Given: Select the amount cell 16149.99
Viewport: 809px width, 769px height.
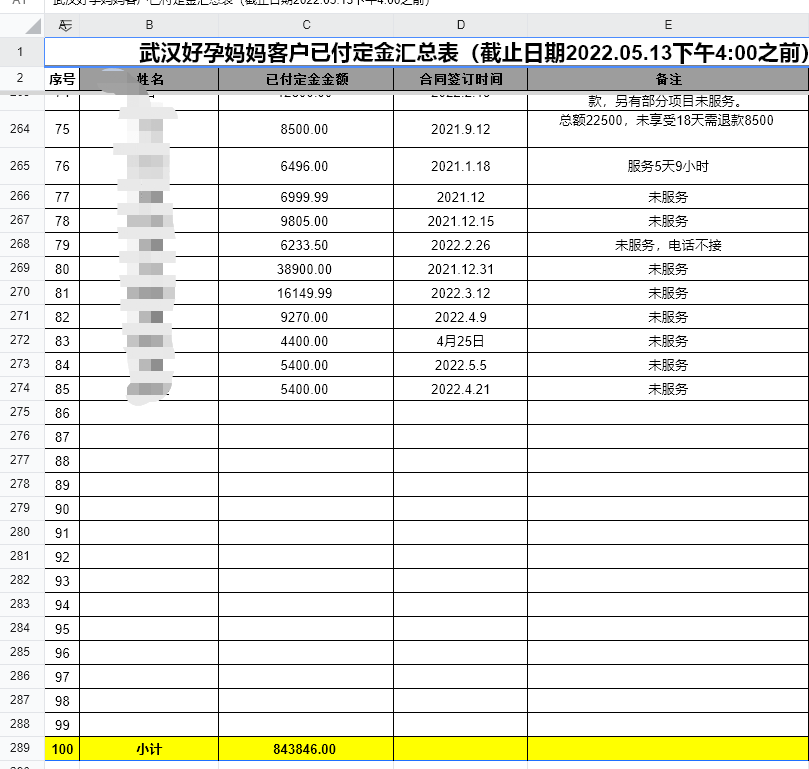Looking at the screenshot, I should 306,293.
